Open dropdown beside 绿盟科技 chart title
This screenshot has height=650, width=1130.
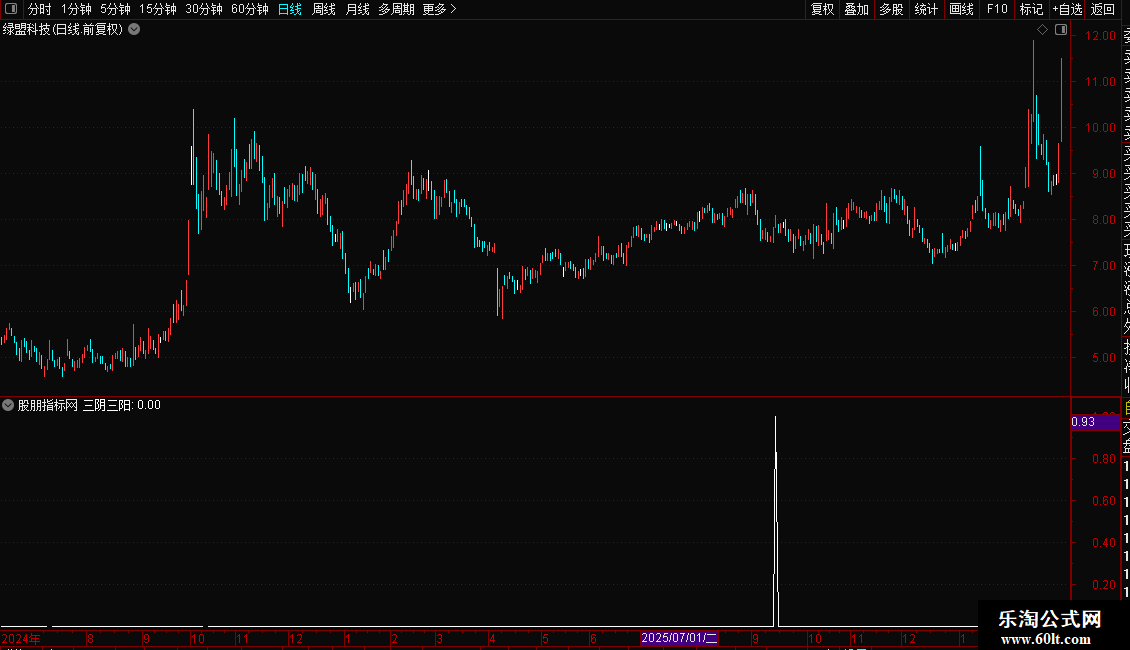pyautogui.click(x=134, y=30)
